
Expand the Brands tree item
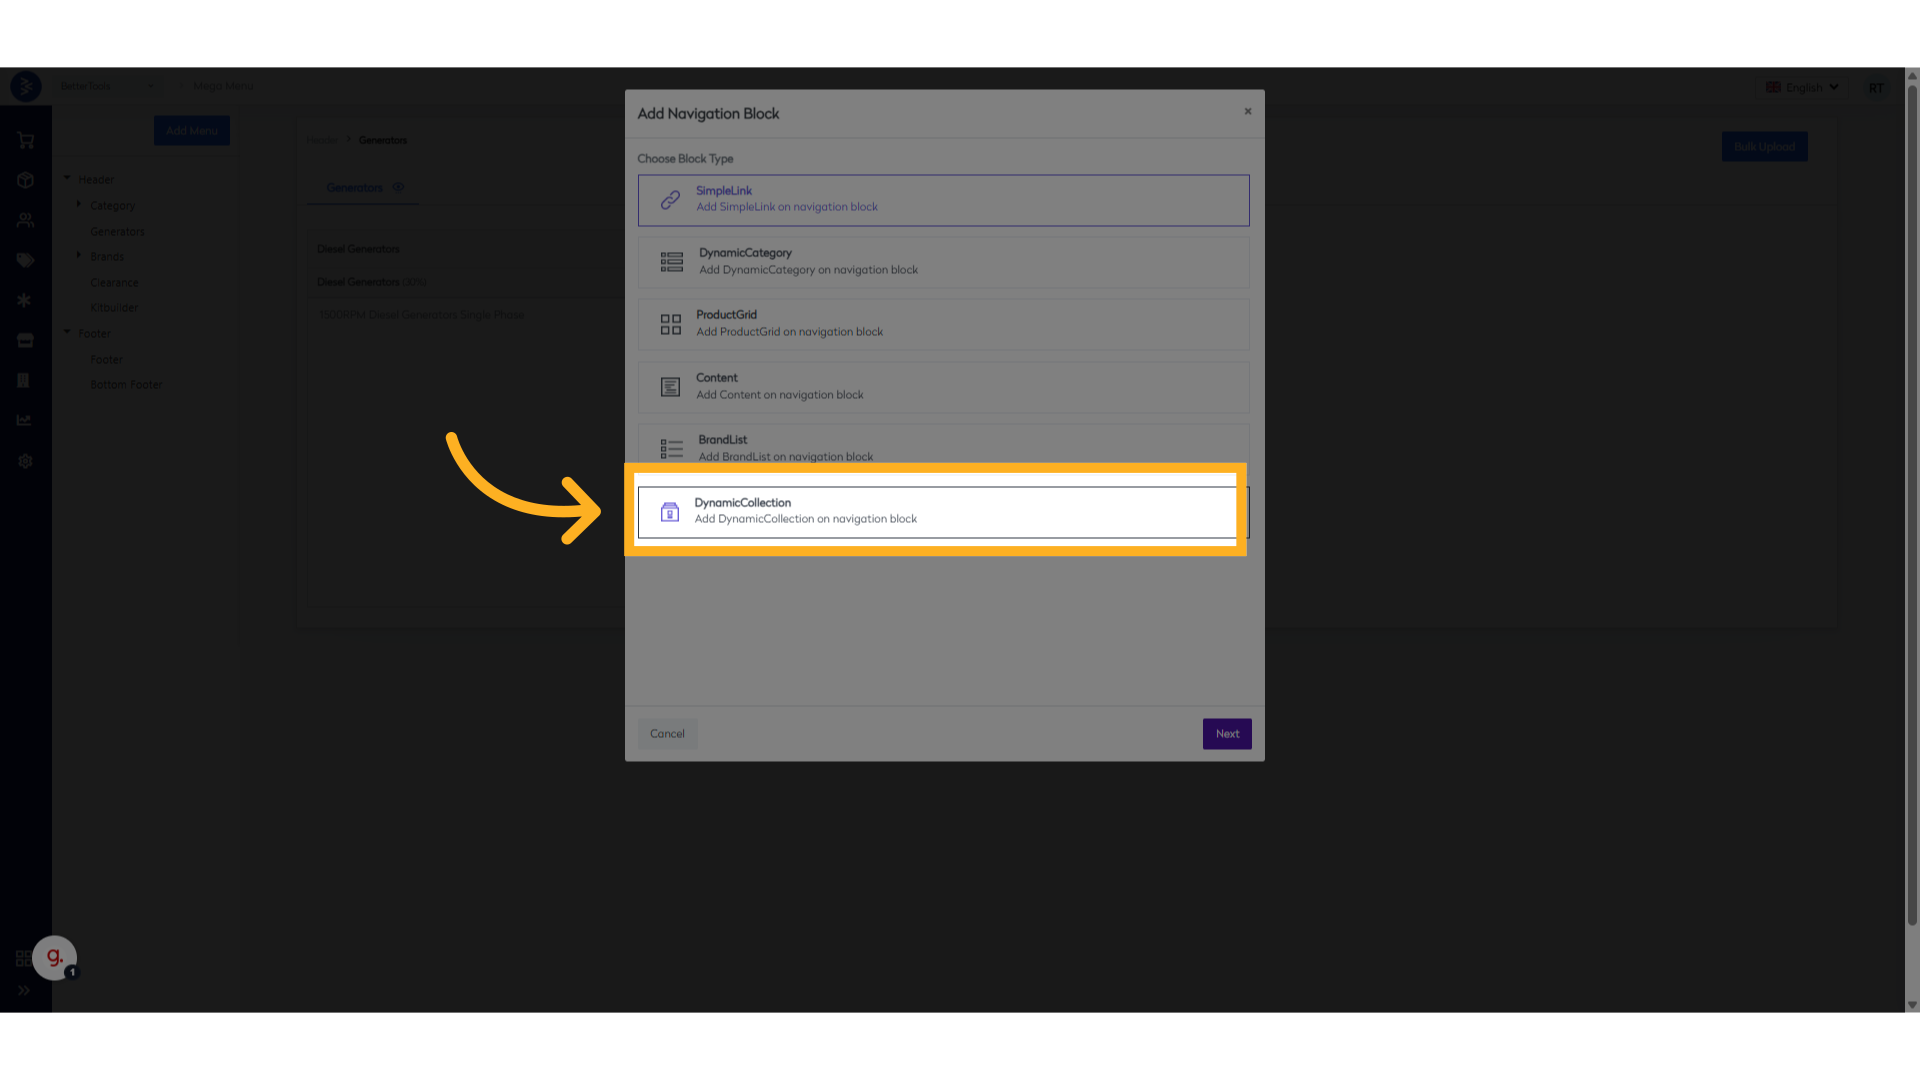click(79, 256)
